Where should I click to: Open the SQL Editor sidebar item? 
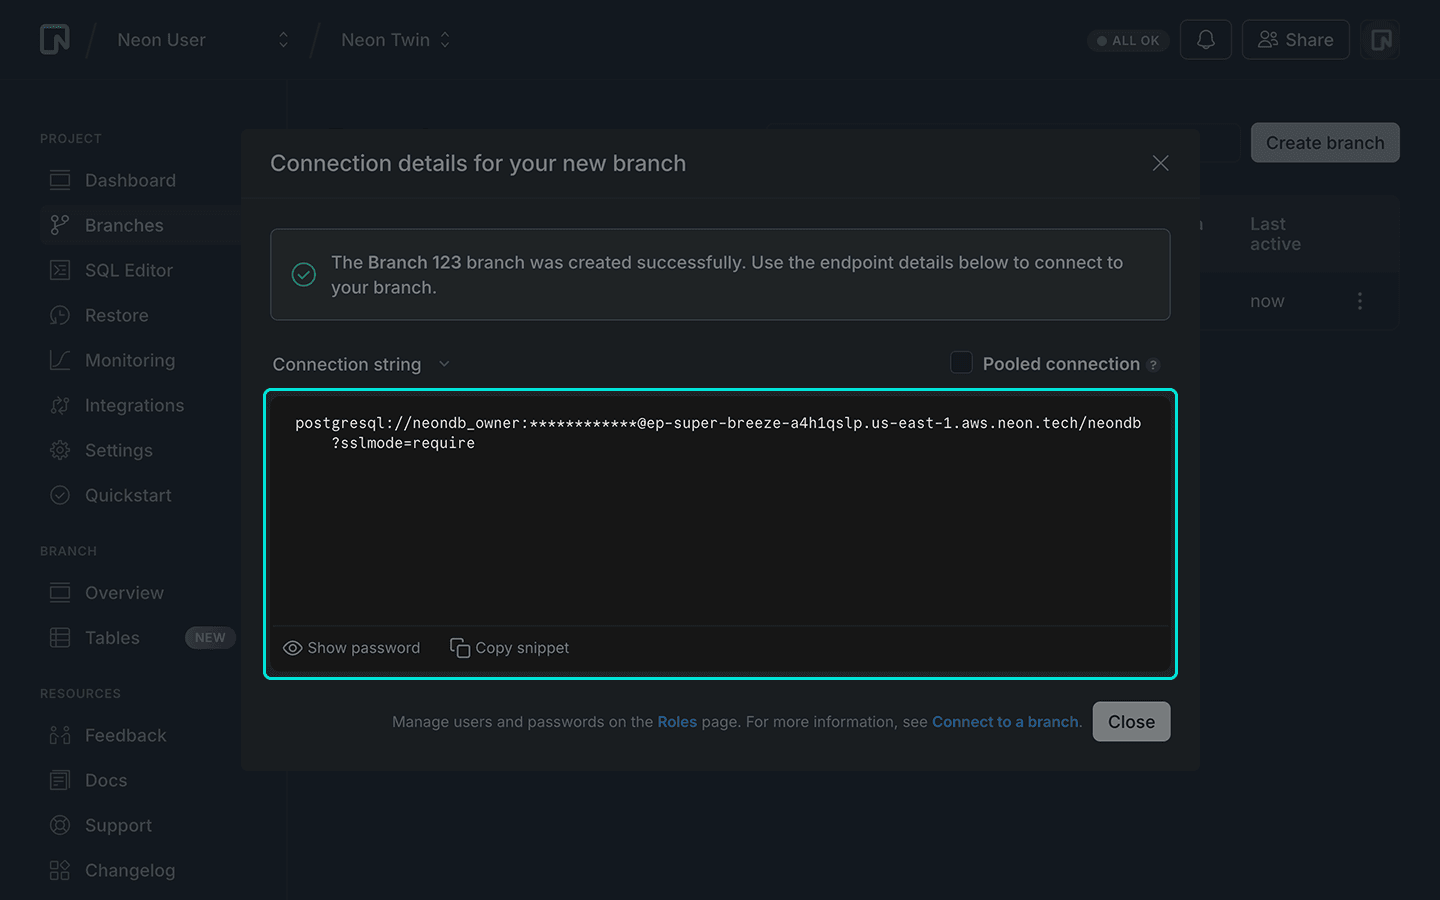tap(129, 270)
